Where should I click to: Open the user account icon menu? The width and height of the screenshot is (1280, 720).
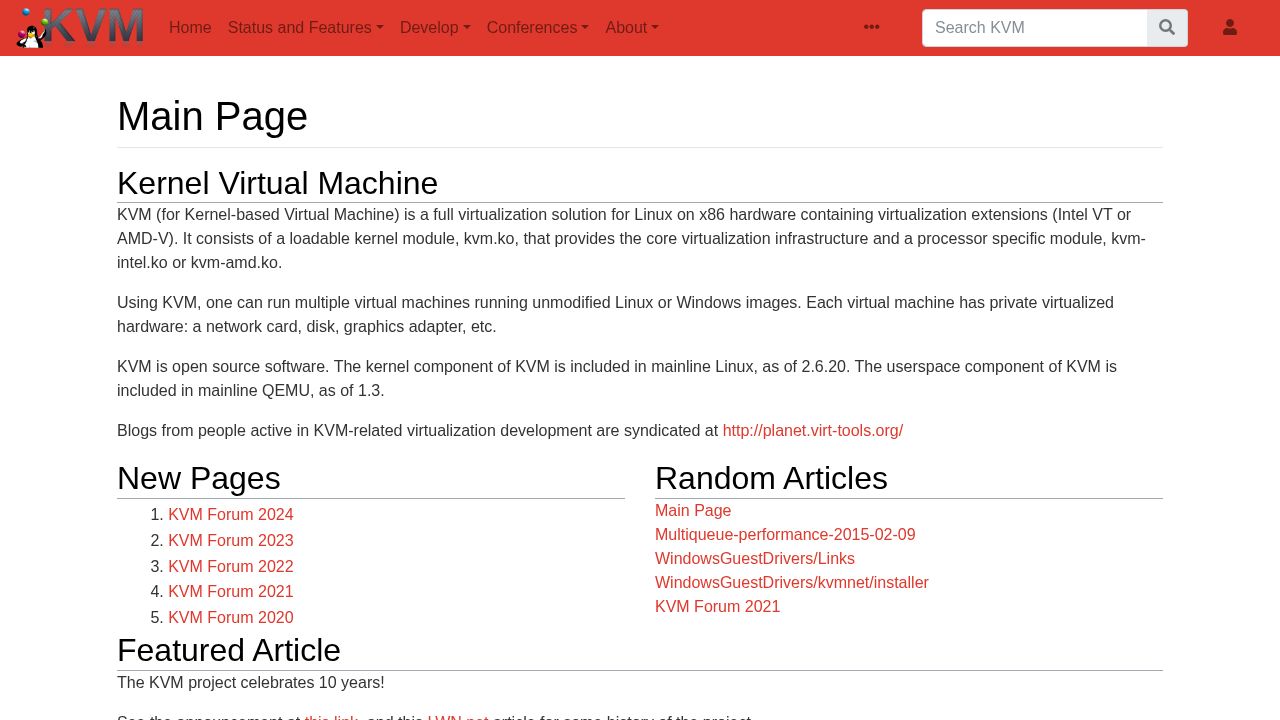point(1230,28)
